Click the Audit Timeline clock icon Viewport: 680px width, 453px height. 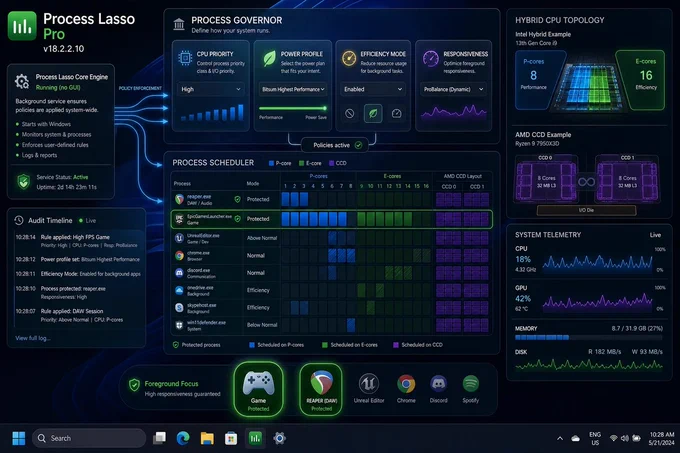(x=19, y=220)
